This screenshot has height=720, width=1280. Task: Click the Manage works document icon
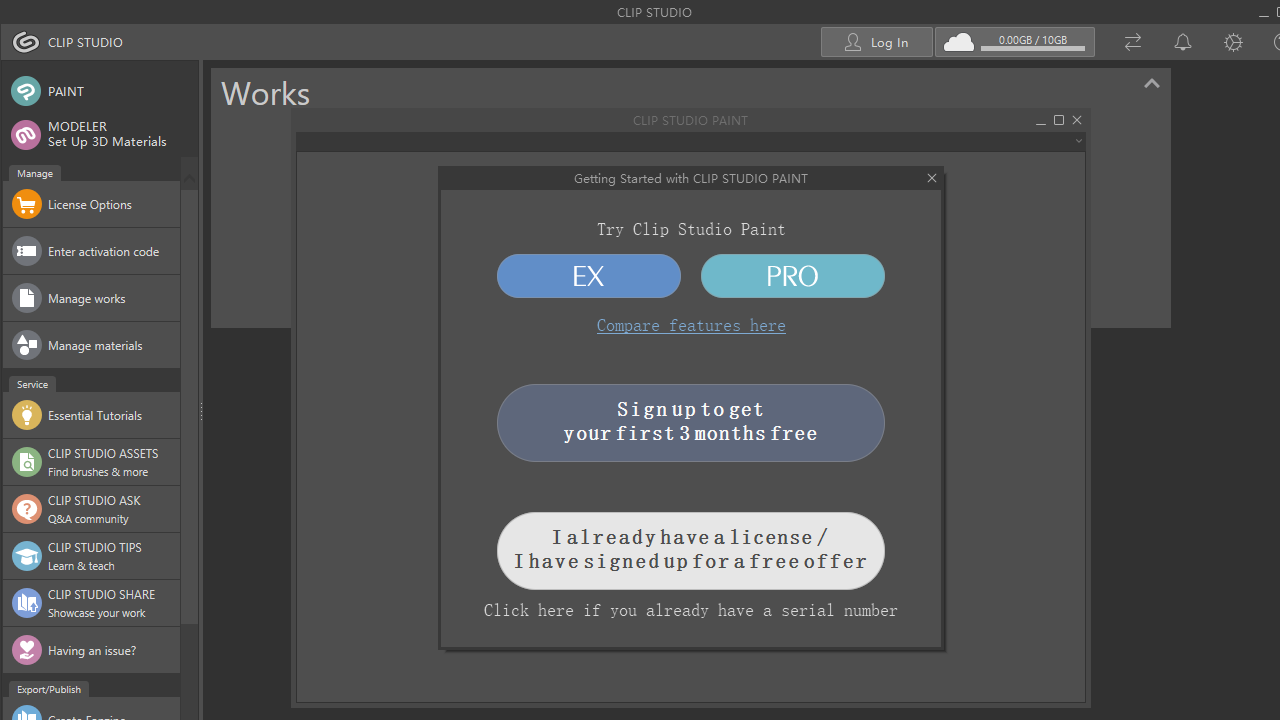coord(27,299)
